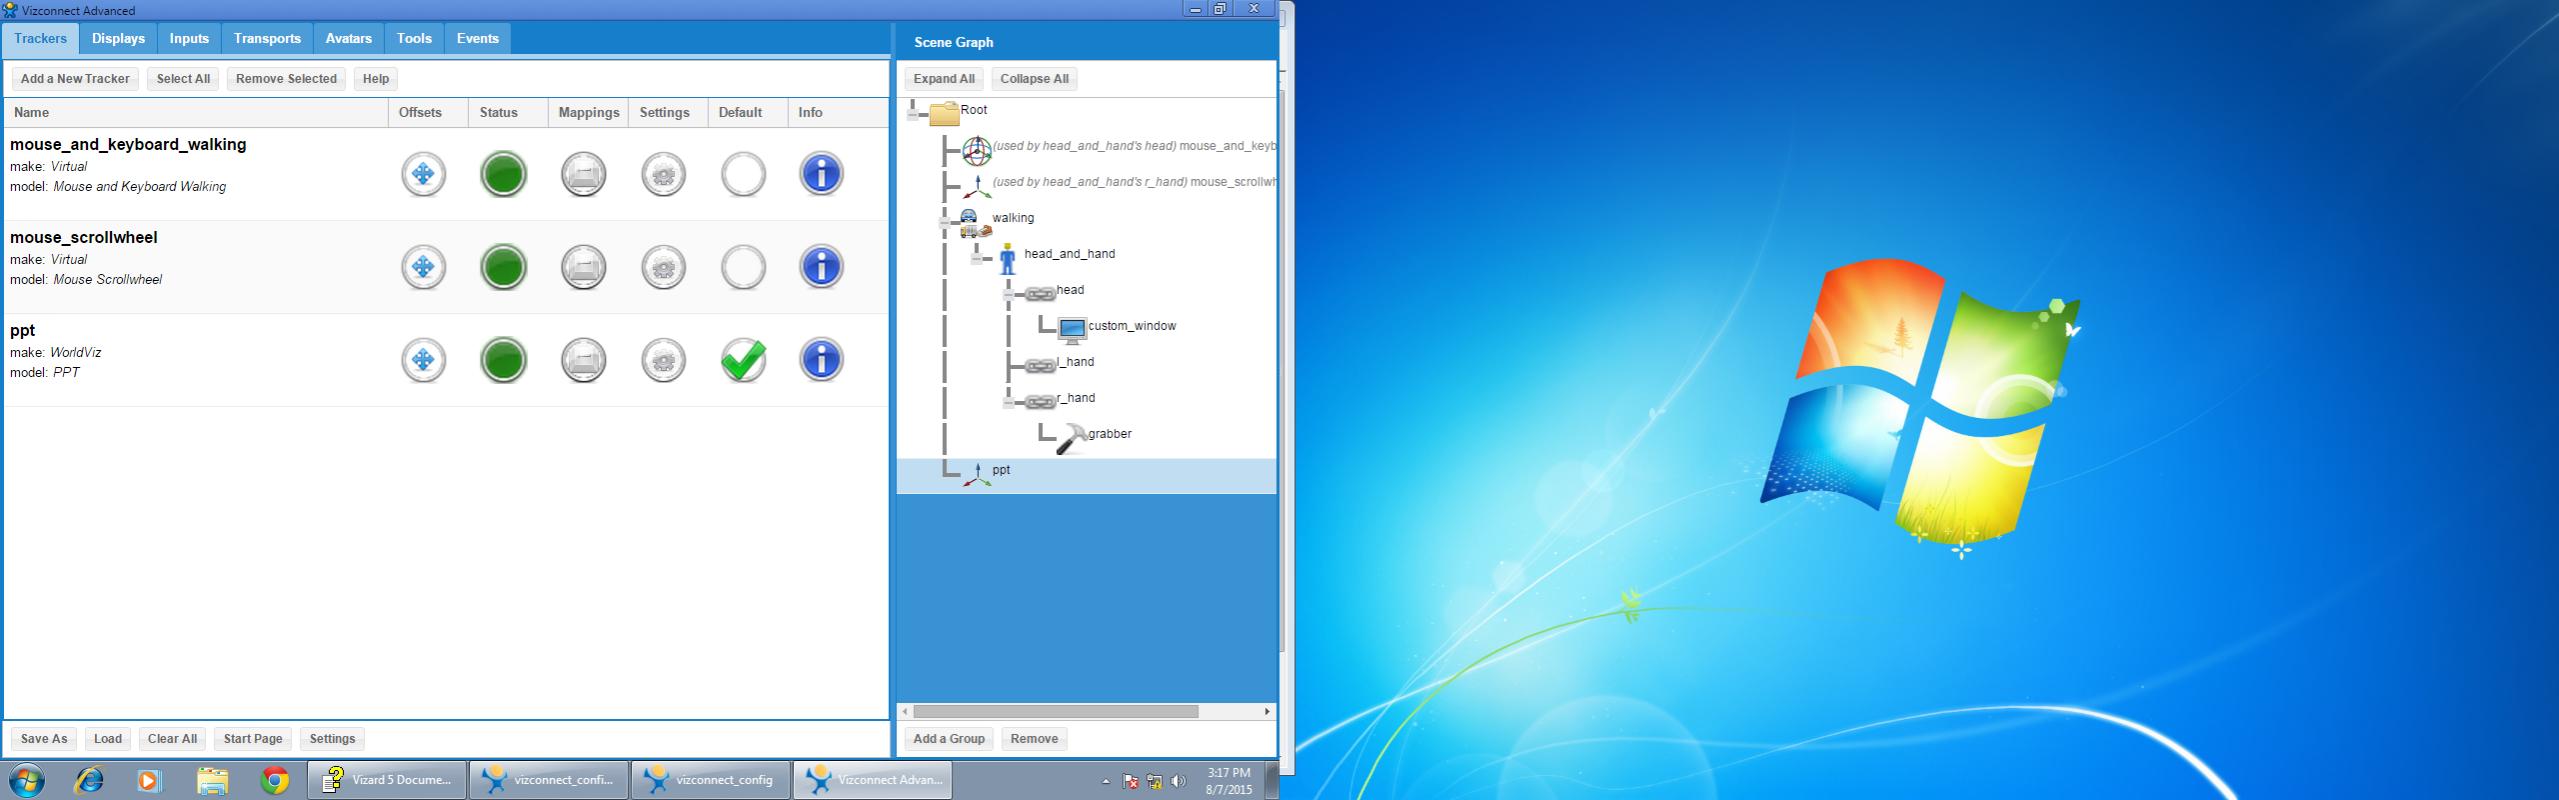Open Offsets for mouse_and_keyboard_walking tracker
The image size is (2559, 800).
coord(423,174)
